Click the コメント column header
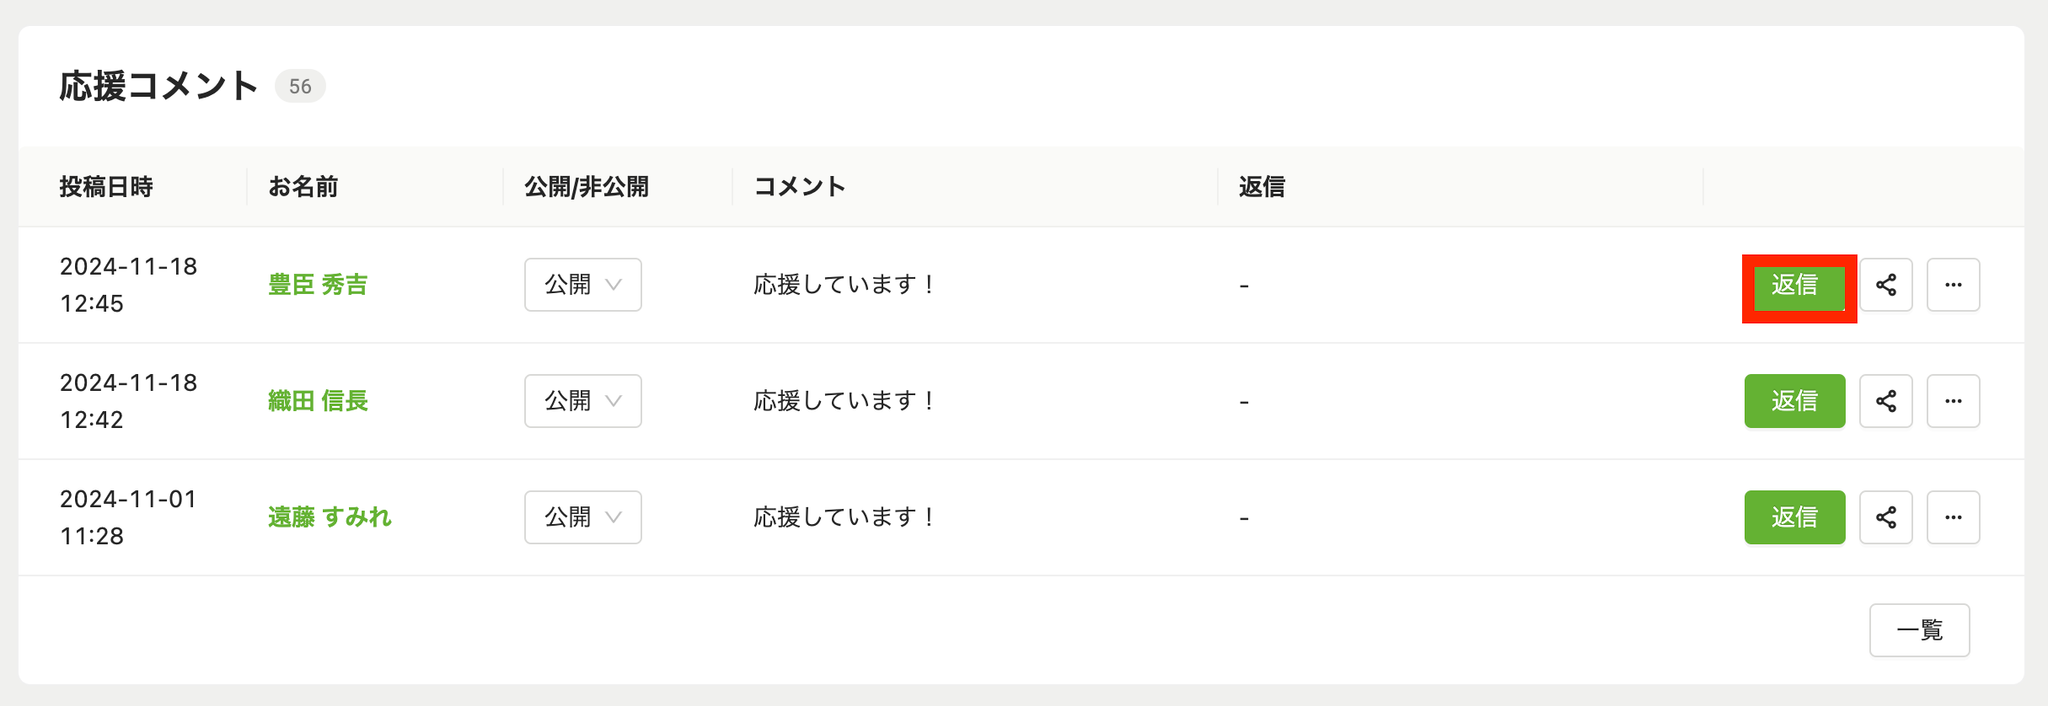 pyautogui.click(x=800, y=187)
